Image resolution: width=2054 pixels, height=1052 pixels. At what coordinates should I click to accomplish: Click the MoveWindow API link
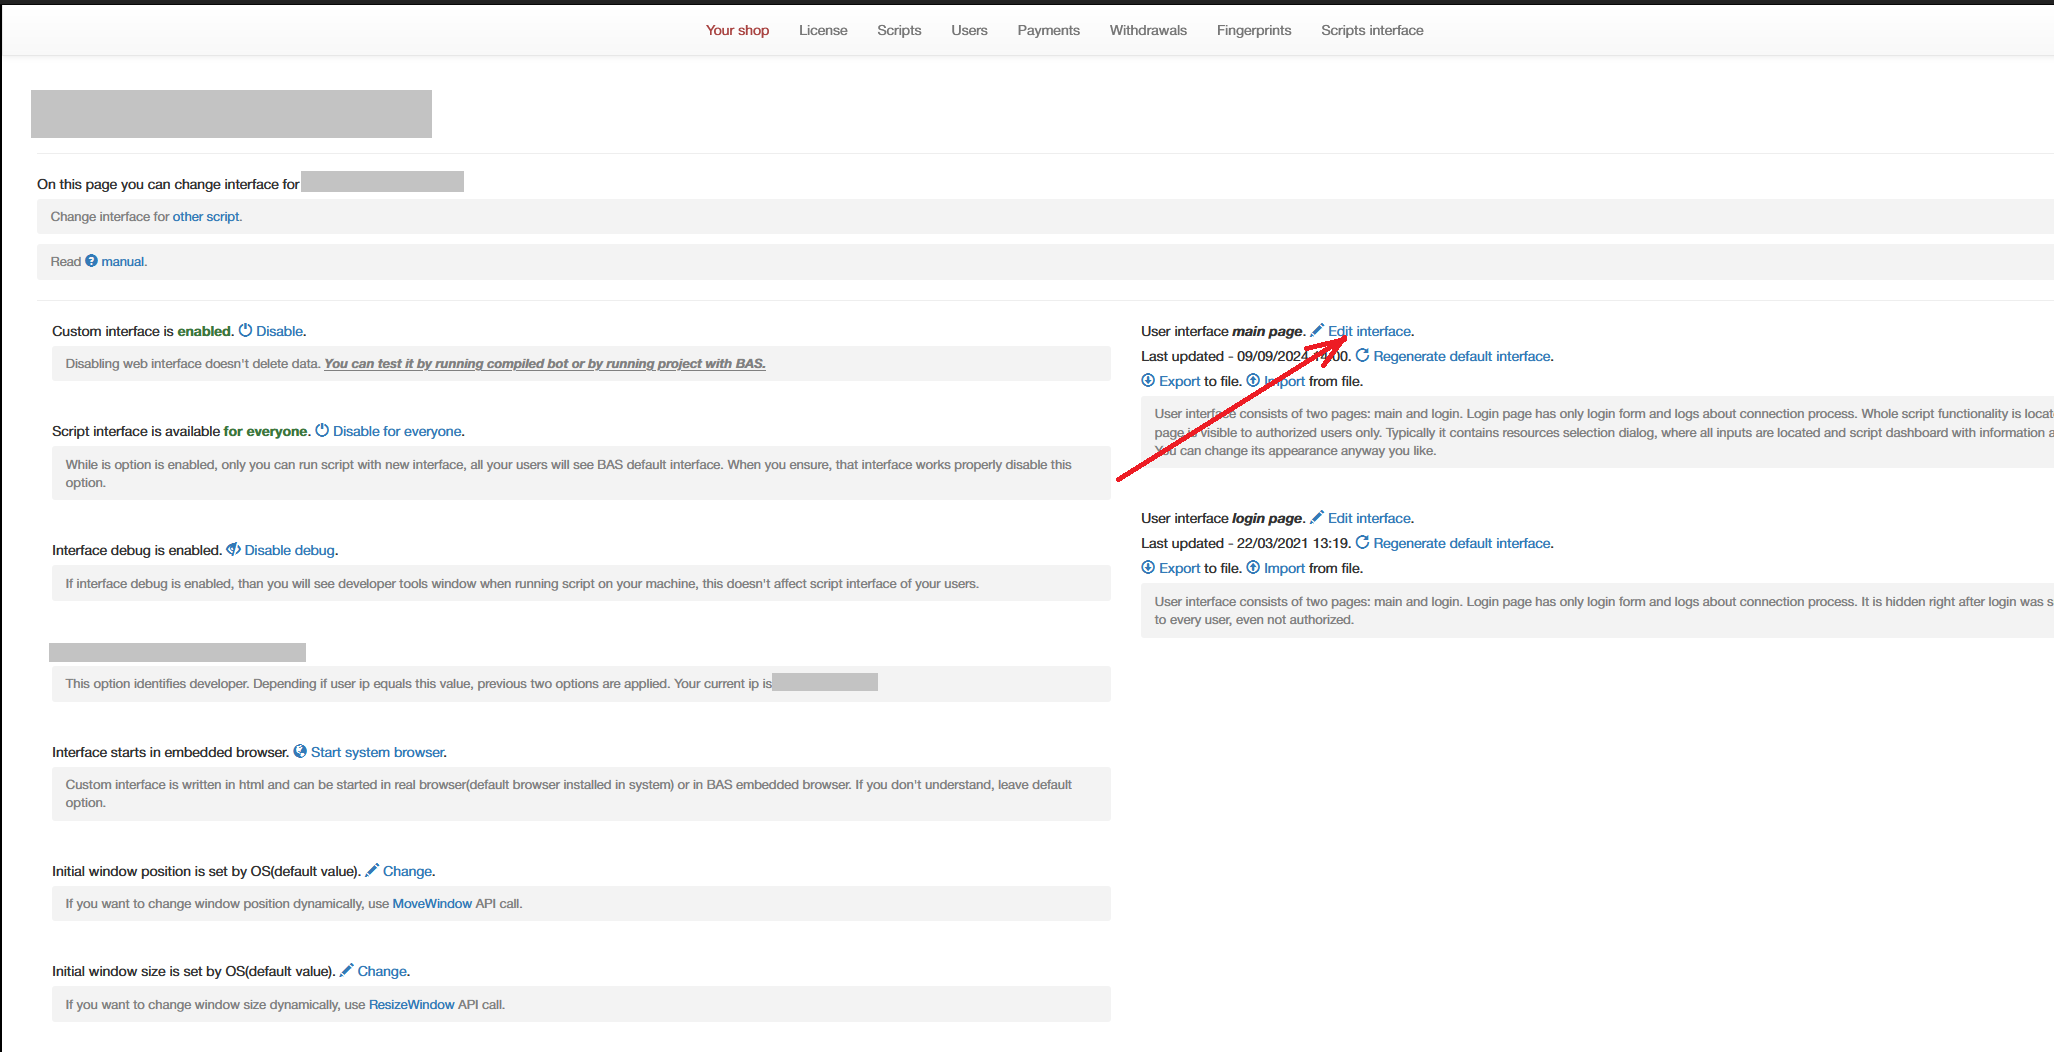[432, 904]
